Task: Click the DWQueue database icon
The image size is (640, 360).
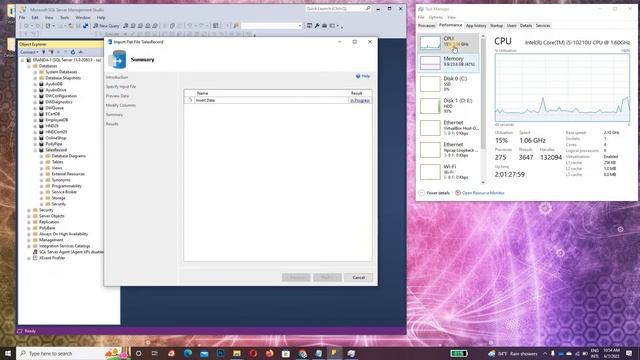Action: (41, 108)
